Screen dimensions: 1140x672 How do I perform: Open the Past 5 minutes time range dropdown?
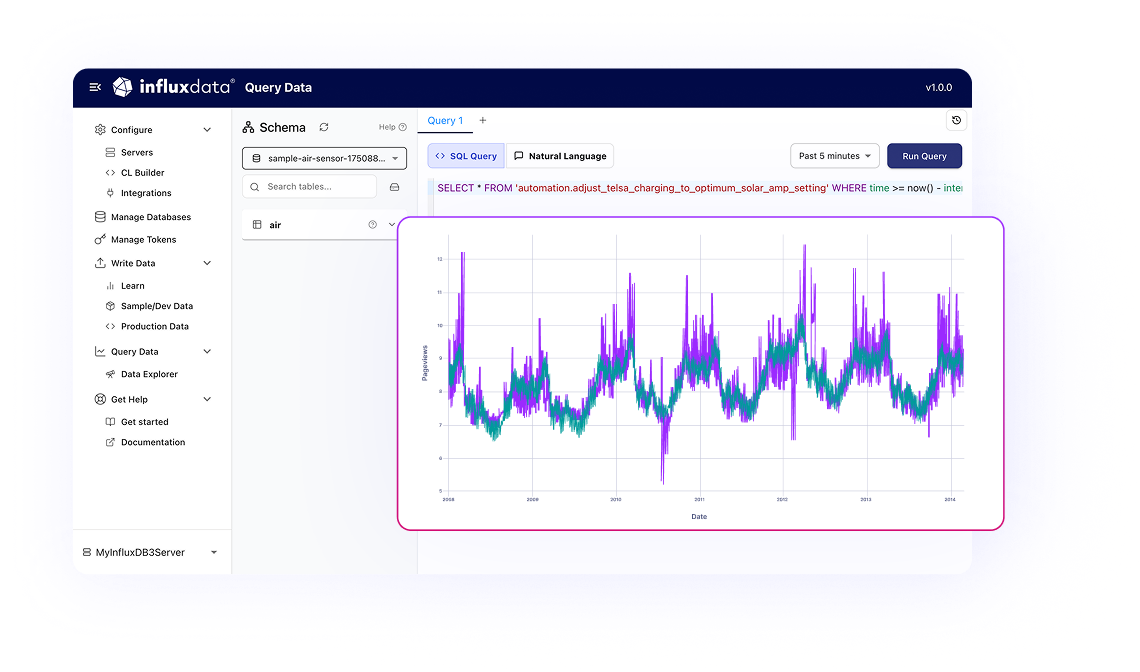[x=835, y=155]
